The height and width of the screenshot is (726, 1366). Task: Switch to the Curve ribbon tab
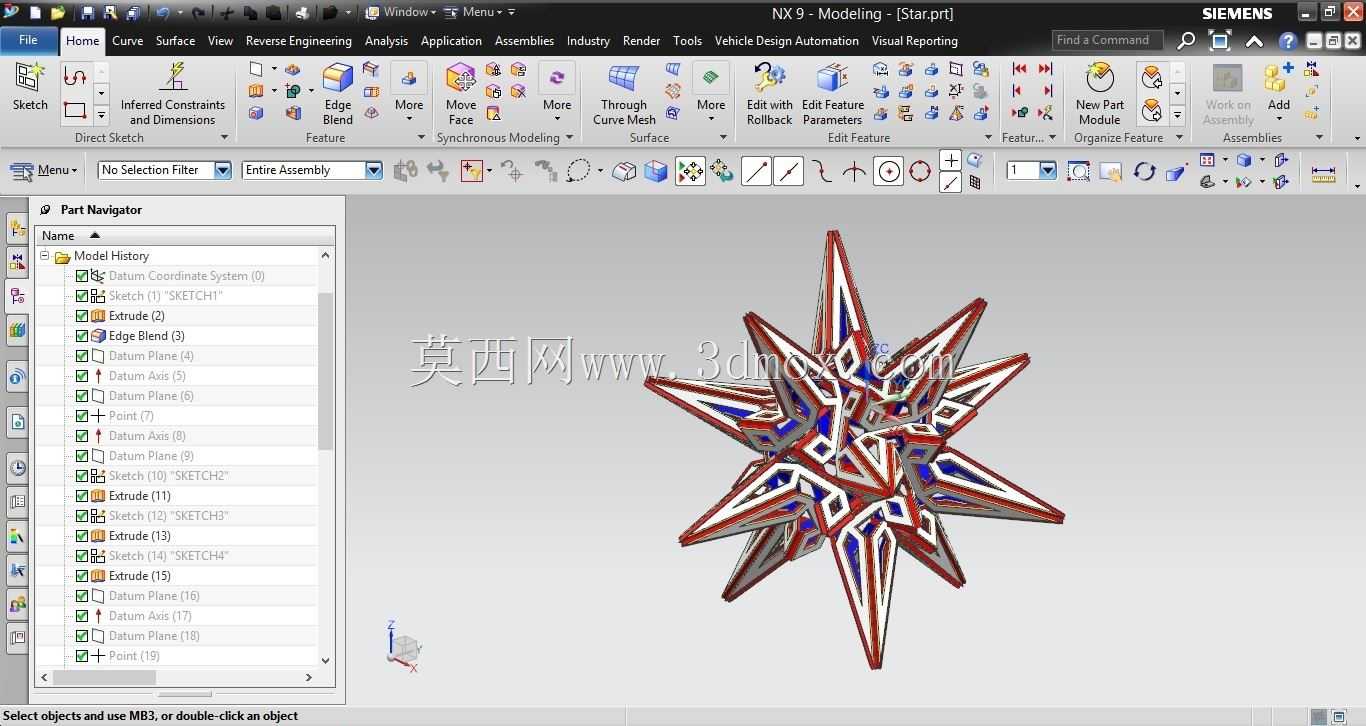point(127,41)
